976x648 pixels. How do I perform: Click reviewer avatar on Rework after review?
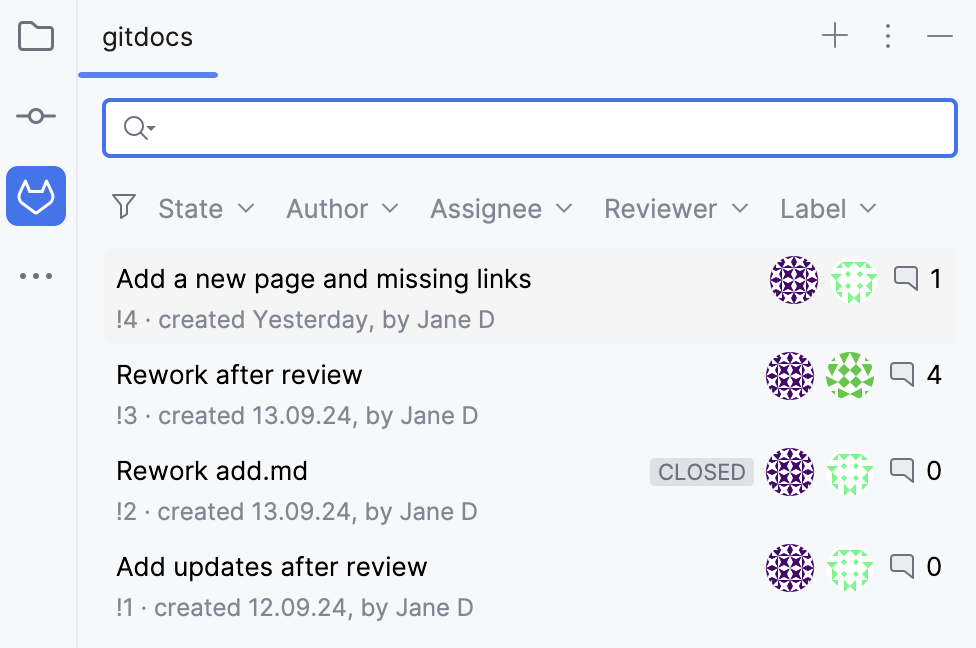tap(850, 376)
